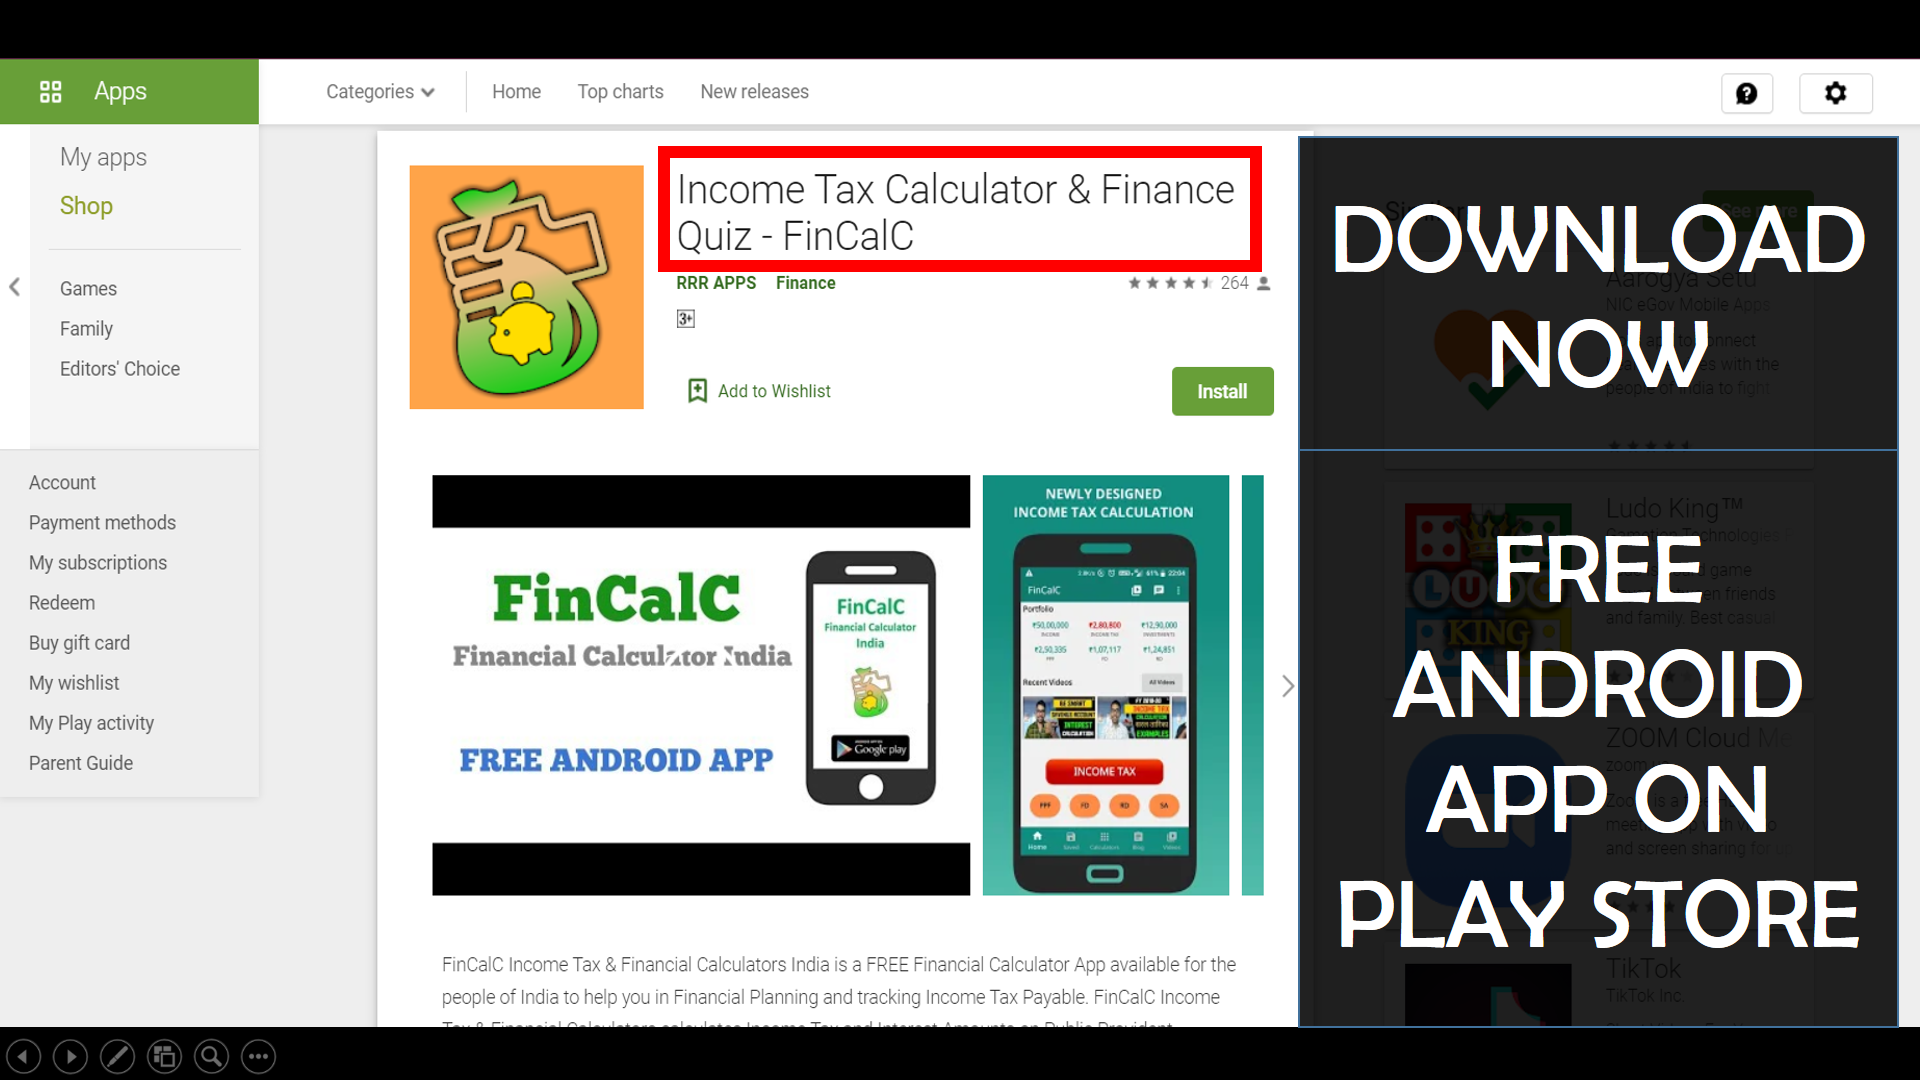Screen dimensions: 1920x1080
Task: Click the forward arrow carousel icon
Action: click(1288, 686)
